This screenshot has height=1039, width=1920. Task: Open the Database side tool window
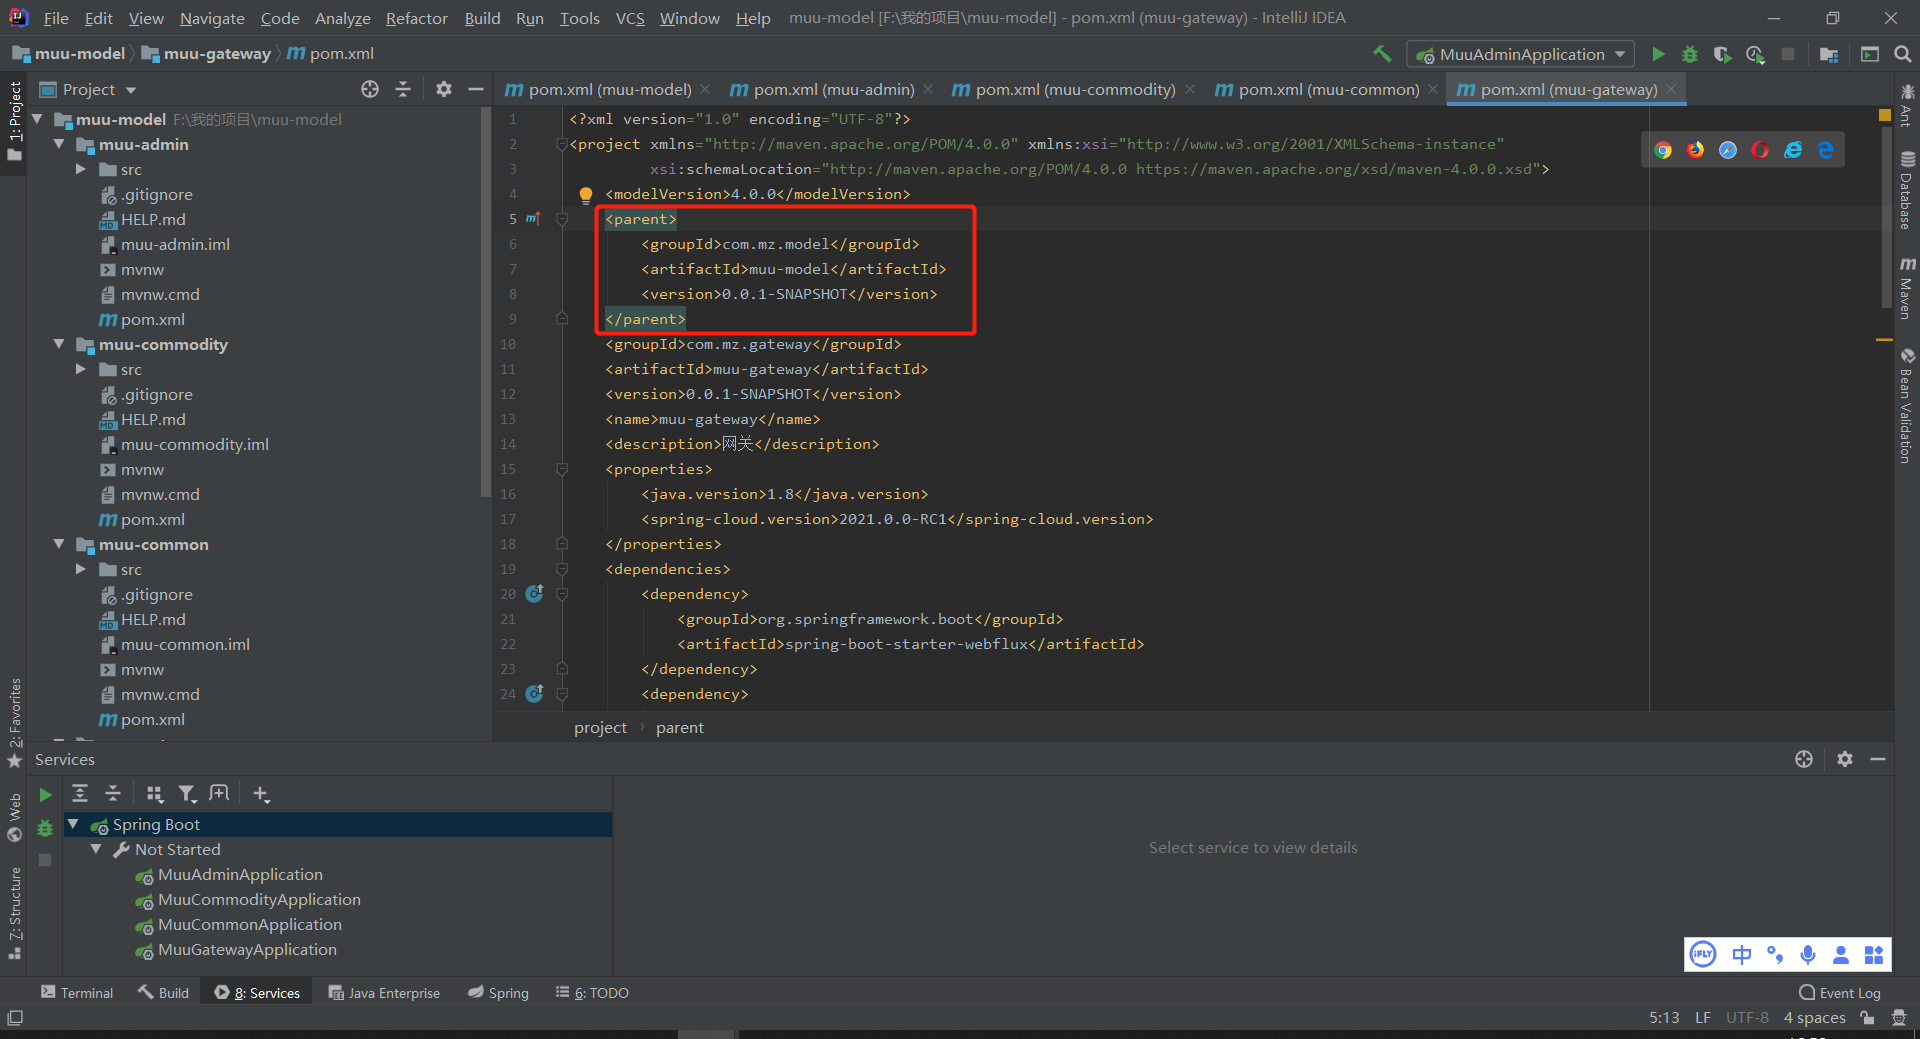click(x=1907, y=190)
